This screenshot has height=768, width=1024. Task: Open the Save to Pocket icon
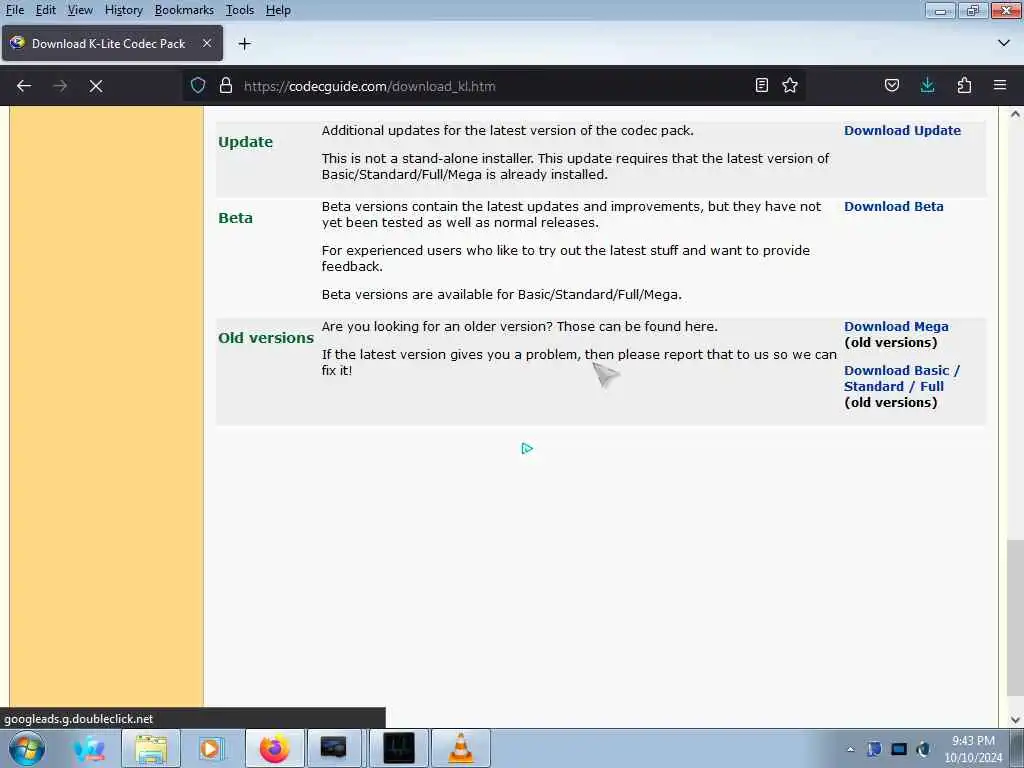892,86
